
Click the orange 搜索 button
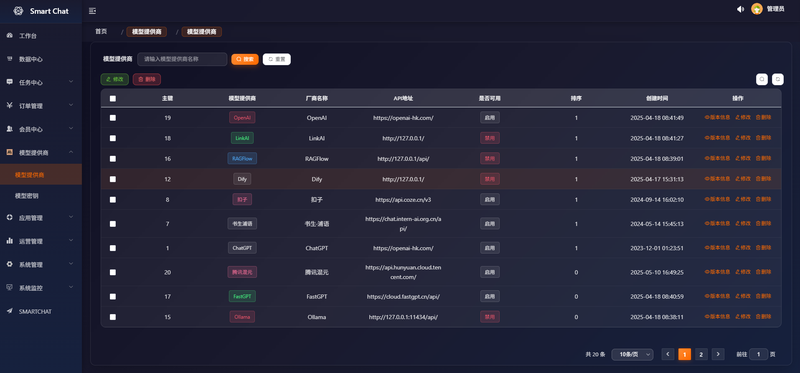coord(245,59)
